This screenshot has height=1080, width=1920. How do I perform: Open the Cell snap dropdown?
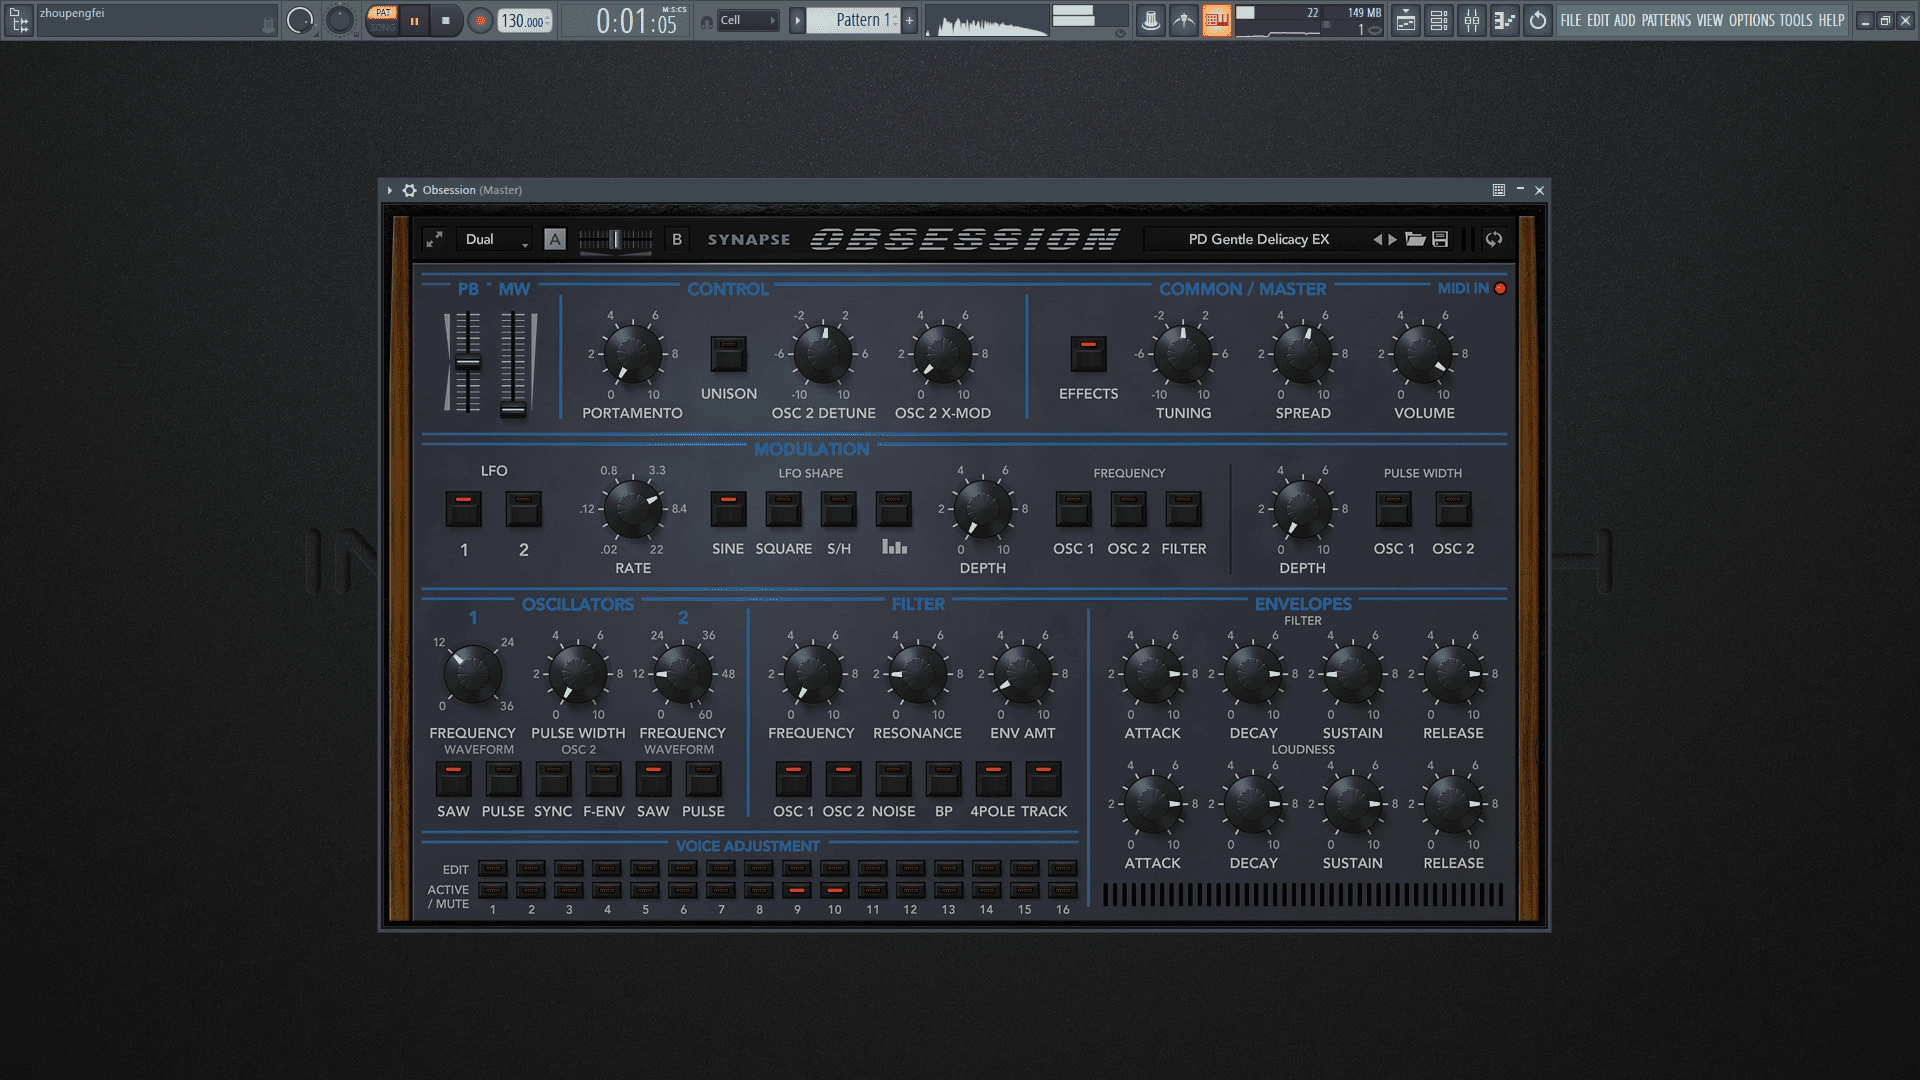tap(747, 20)
